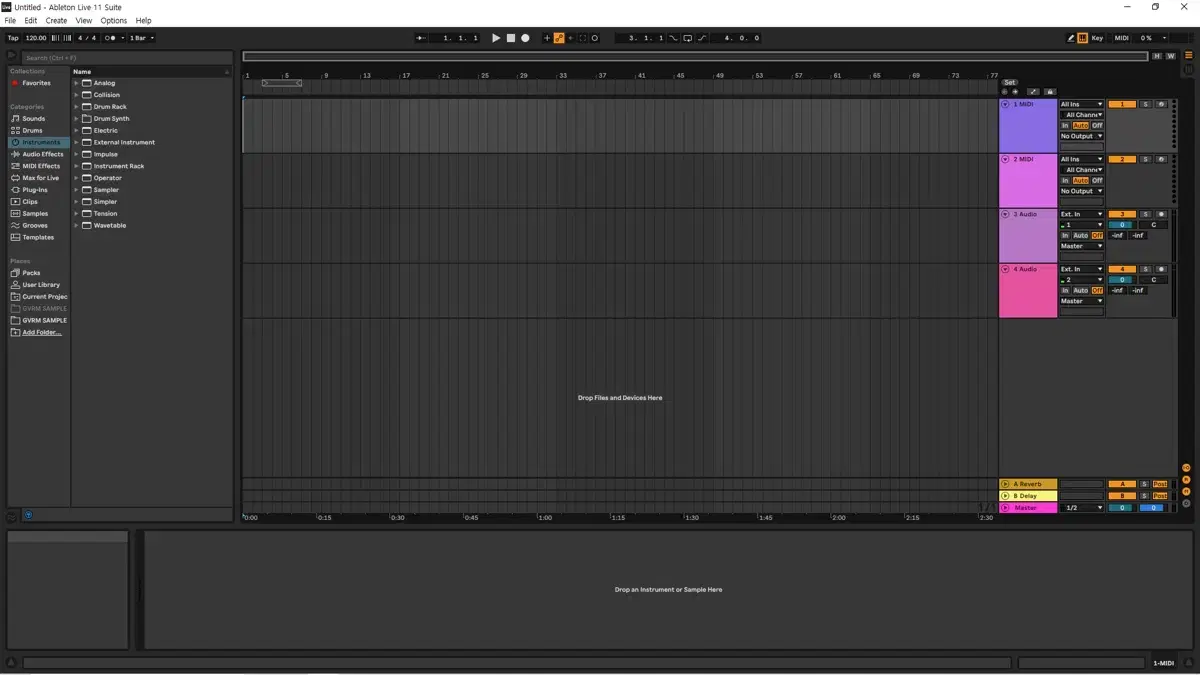Screen dimensions: 1200x675
Task: Open the Edit menu
Action: click(31, 20)
